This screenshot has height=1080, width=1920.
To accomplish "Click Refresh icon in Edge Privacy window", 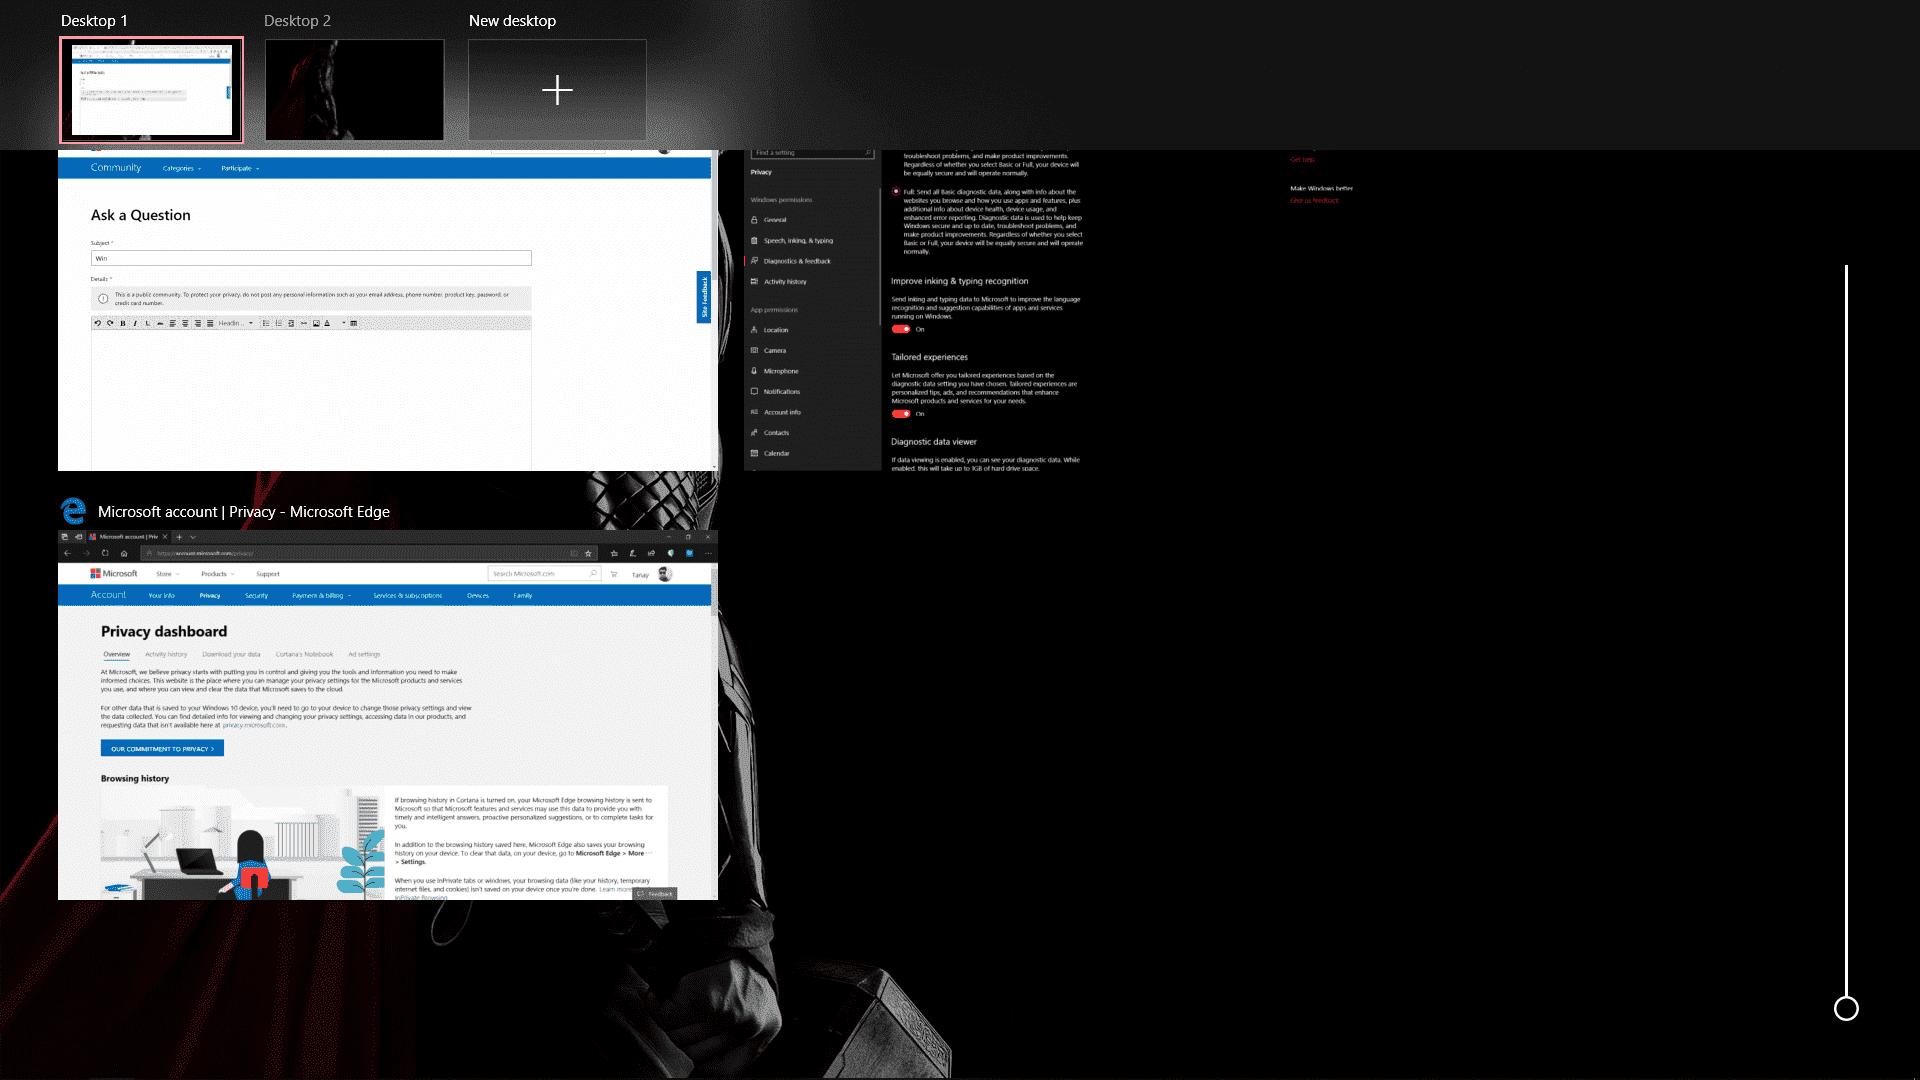I will click(x=105, y=553).
